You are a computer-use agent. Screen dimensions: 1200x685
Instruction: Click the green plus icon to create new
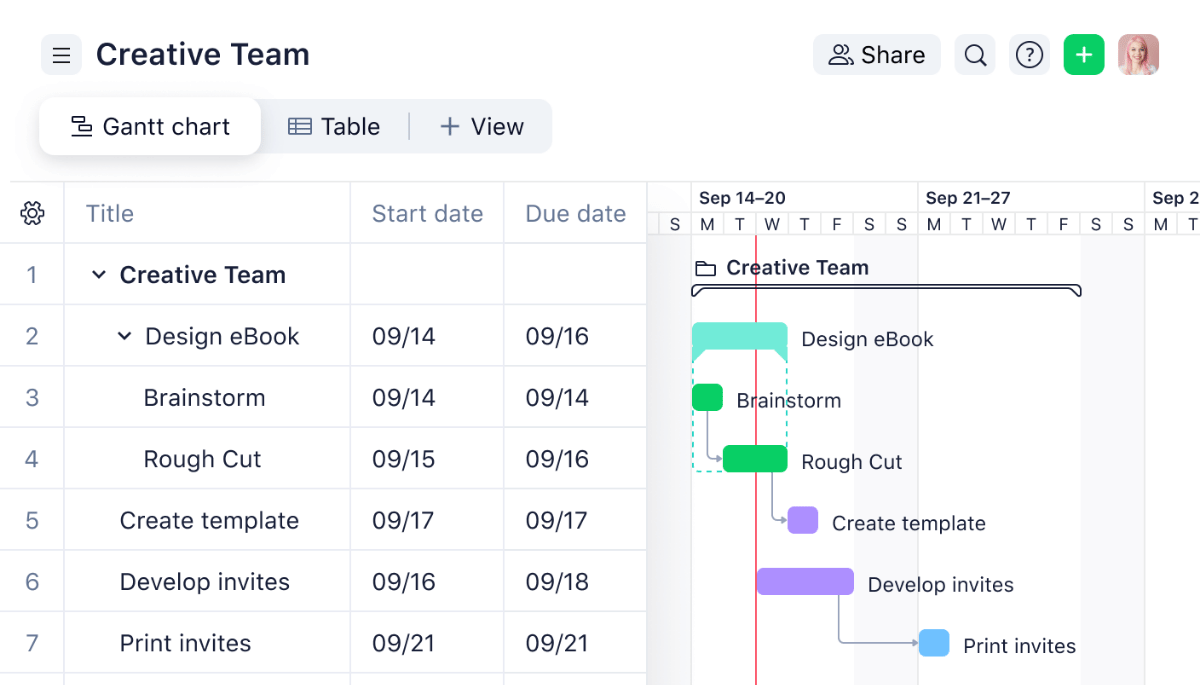click(1084, 54)
